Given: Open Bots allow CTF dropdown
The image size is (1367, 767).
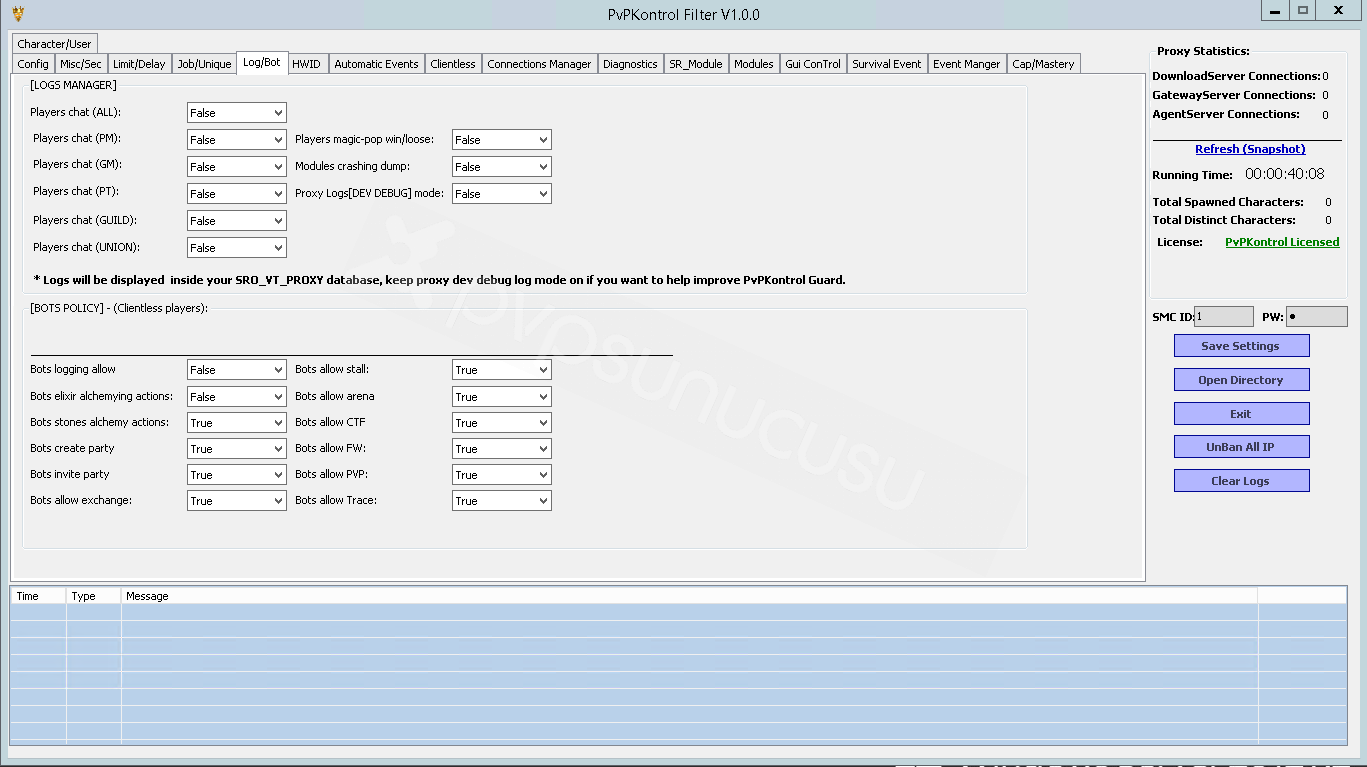Looking at the screenshot, I should pos(502,423).
